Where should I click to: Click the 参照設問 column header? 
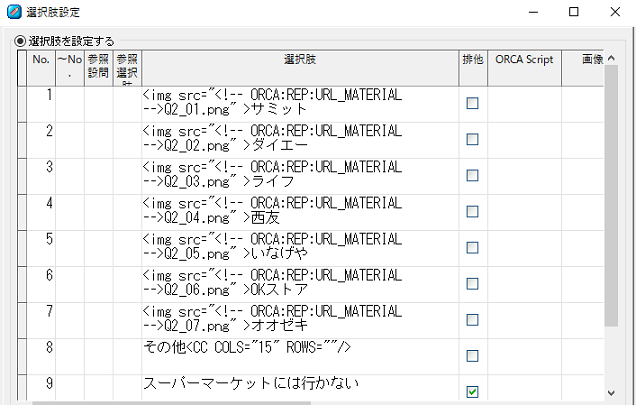pyautogui.click(x=99, y=68)
